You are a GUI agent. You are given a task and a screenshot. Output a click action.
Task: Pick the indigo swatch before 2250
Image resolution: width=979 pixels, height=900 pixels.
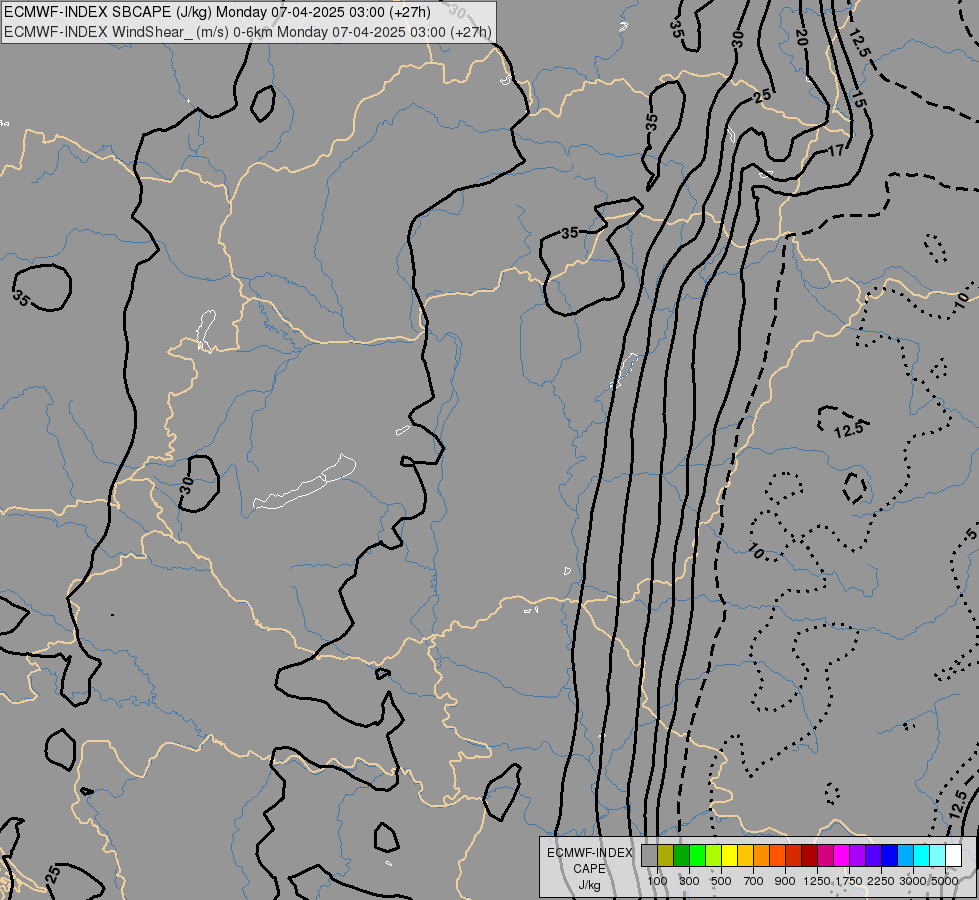873,856
